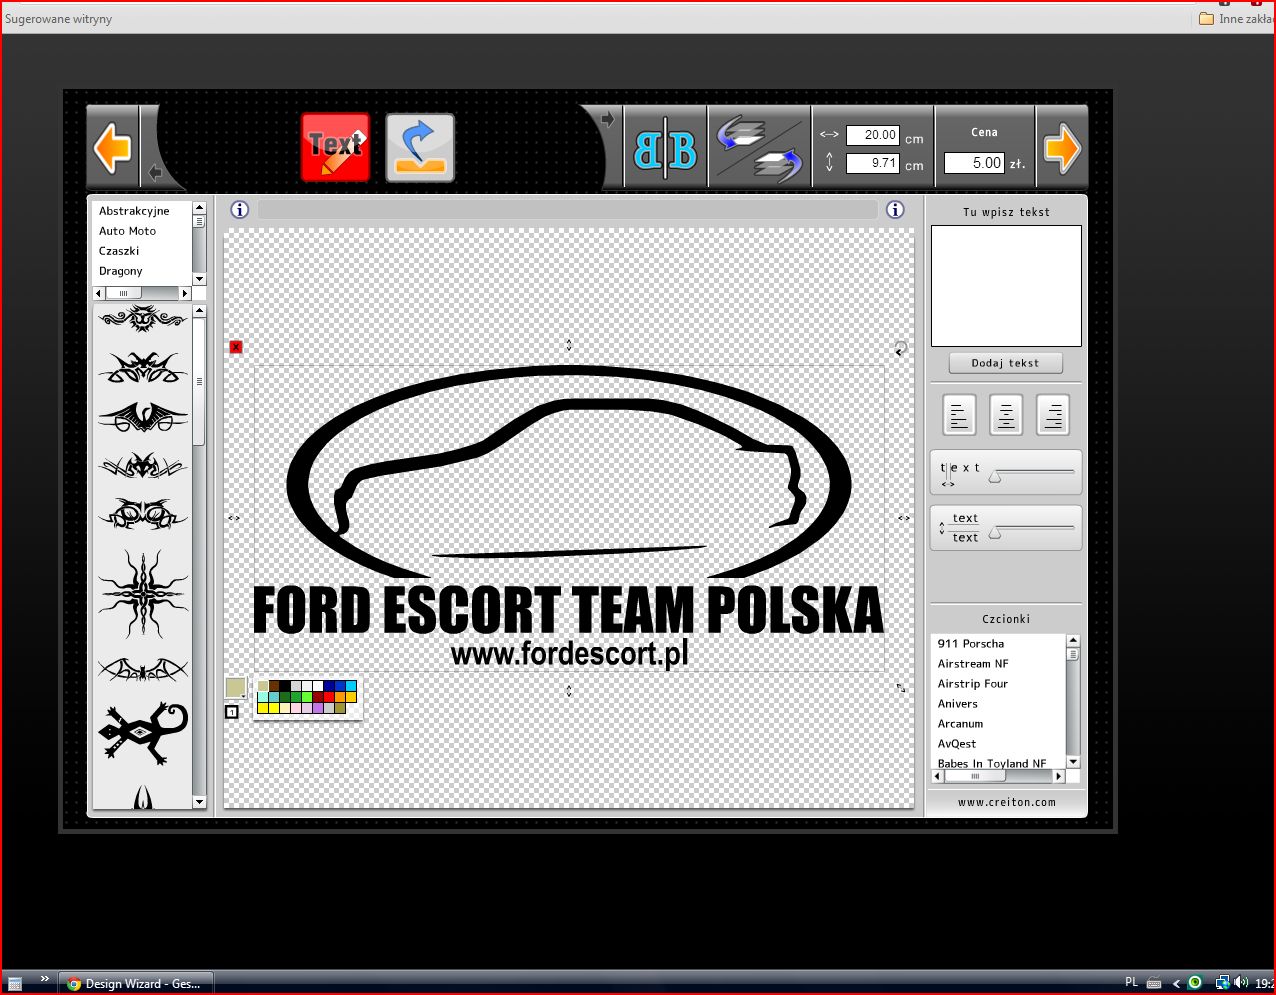
Task: Click left info icon above canvas
Action: click(x=239, y=209)
